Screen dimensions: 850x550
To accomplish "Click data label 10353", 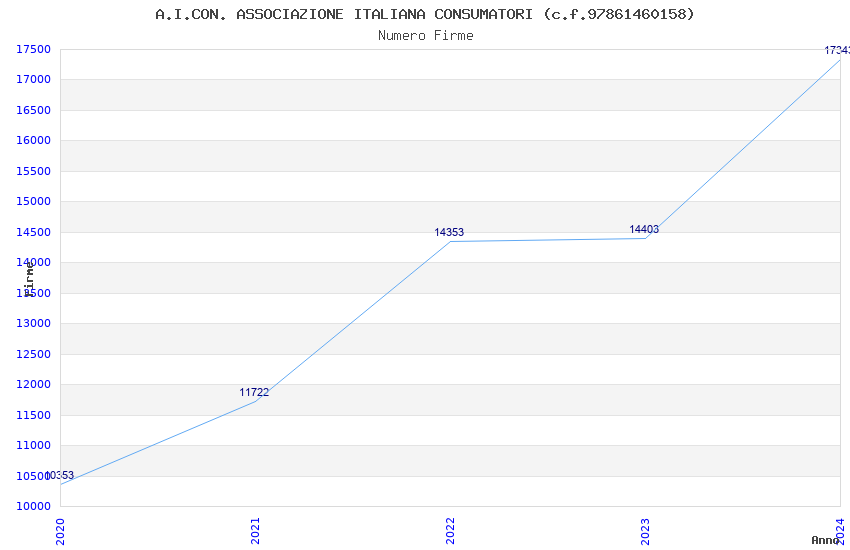I will pyautogui.click(x=59, y=475).
